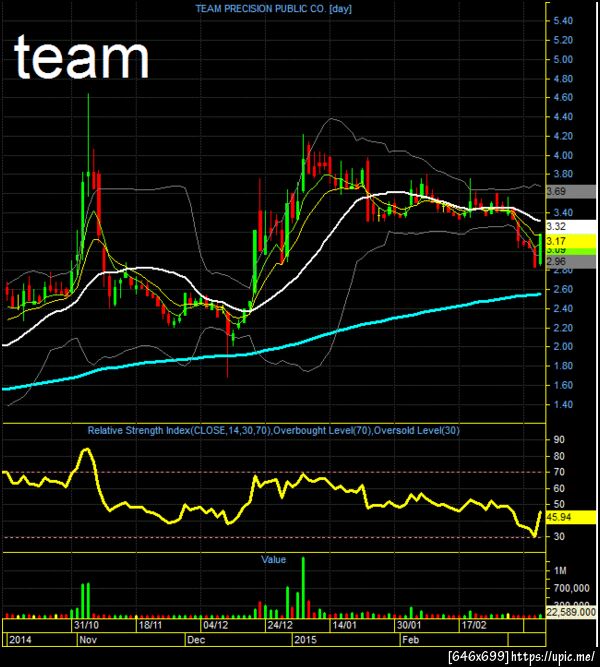Click the 4.00 price axis label
This screenshot has height=667, width=600.
(x=563, y=155)
